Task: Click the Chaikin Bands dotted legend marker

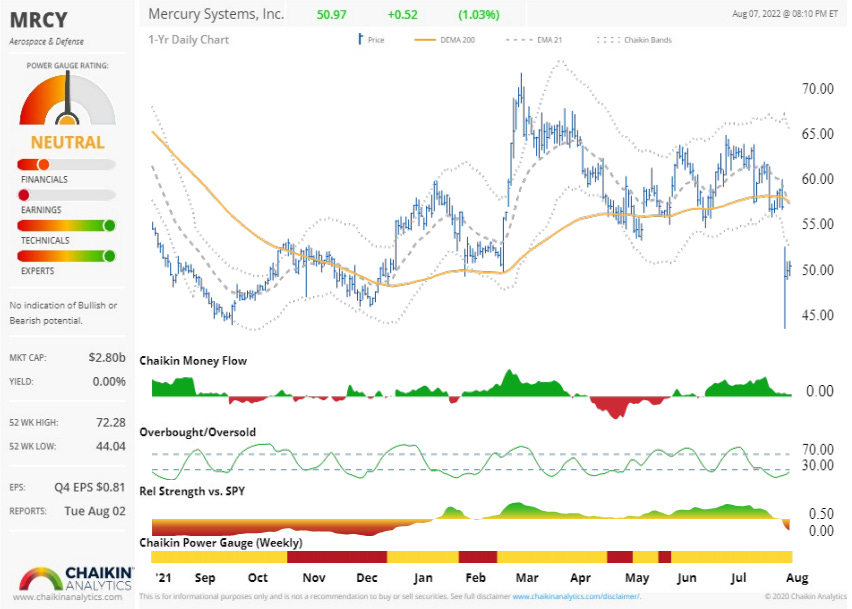Action: (x=608, y=40)
